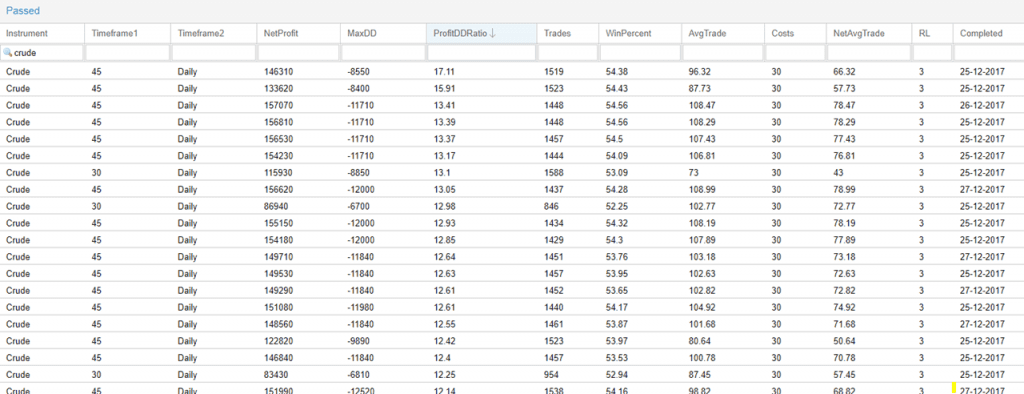Focus the RL filter field
Viewport: 1024px width, 394px height.
932,53
